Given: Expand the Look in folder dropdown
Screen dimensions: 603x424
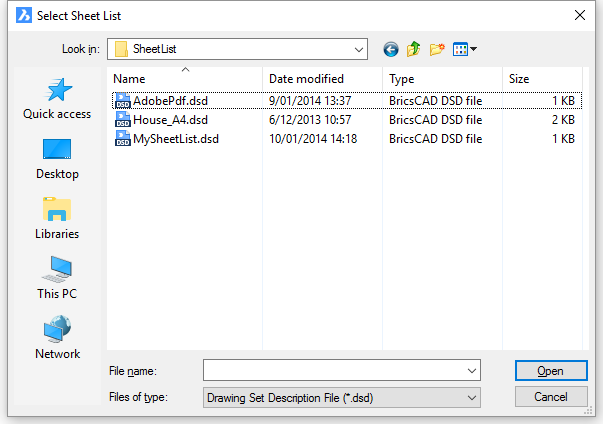Looking at the screenshot, I should click(359, 49).
